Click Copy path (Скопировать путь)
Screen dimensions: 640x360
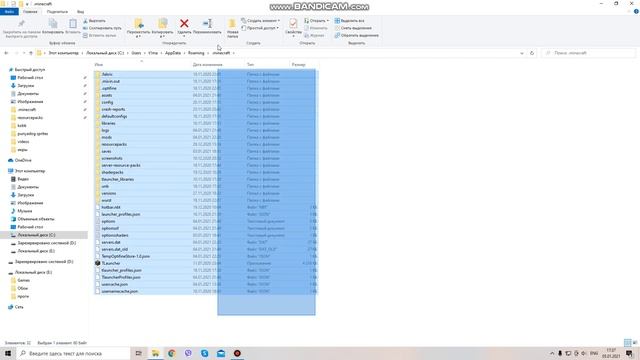(102, 28)
